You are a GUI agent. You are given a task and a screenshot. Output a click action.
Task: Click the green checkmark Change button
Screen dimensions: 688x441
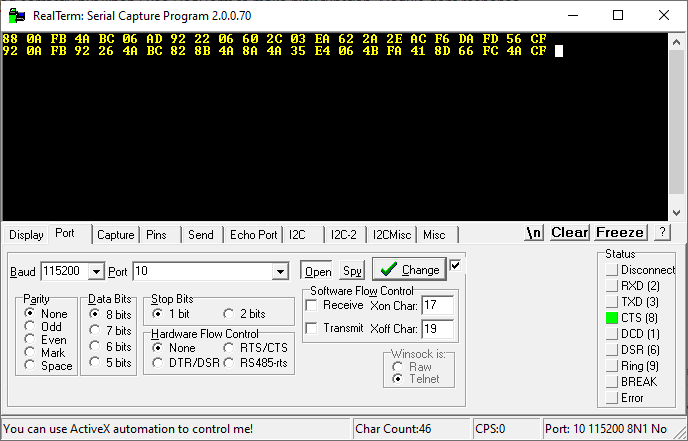409,269
